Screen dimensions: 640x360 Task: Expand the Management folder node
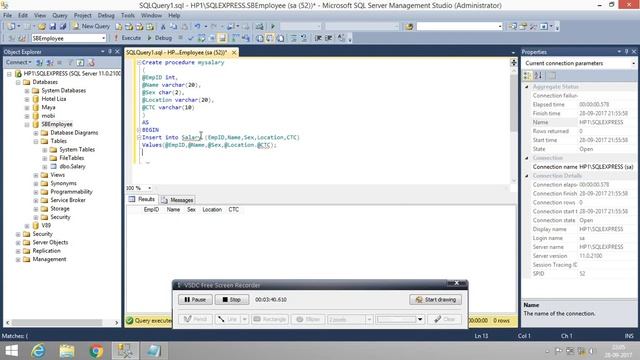[x=18, y=260]
